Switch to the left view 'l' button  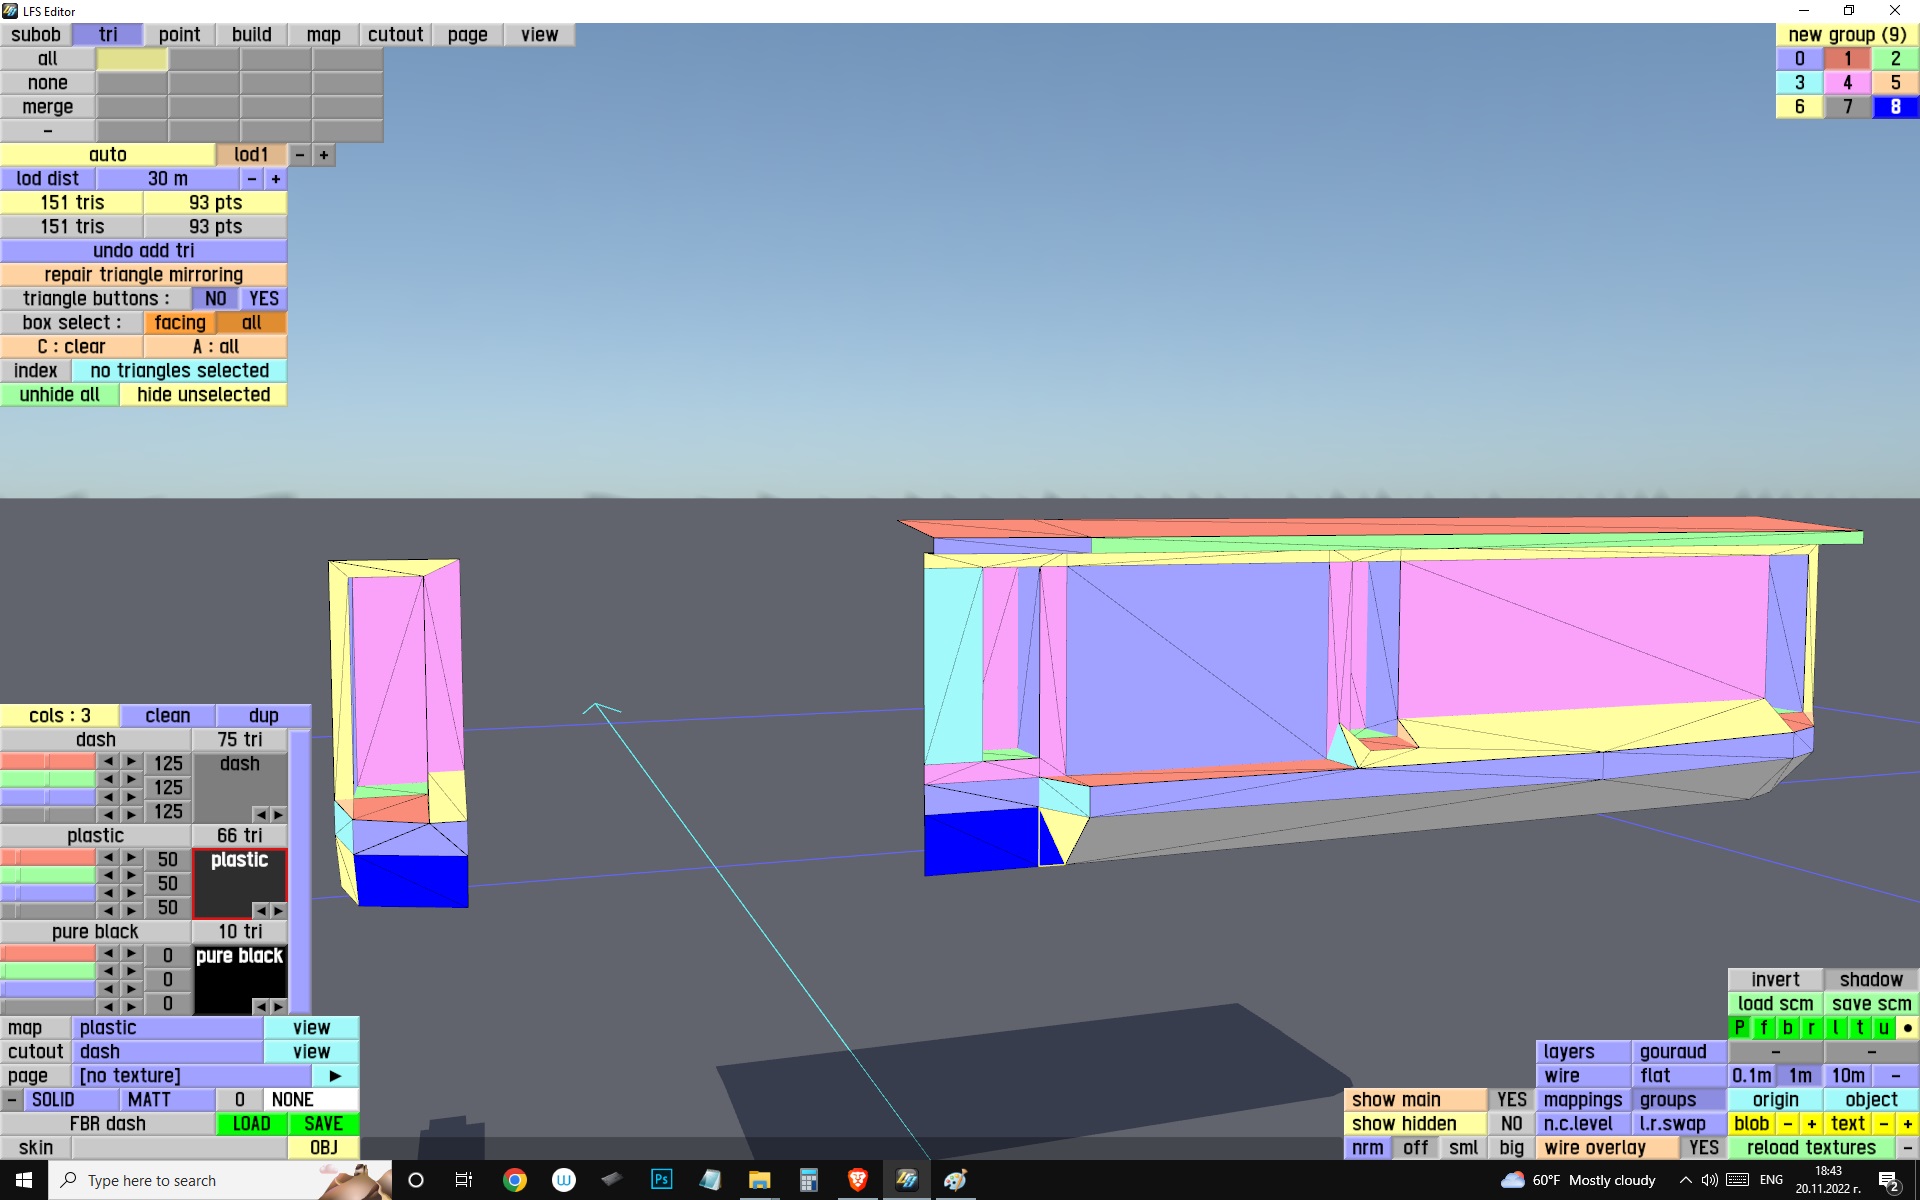(1835, 1028)
